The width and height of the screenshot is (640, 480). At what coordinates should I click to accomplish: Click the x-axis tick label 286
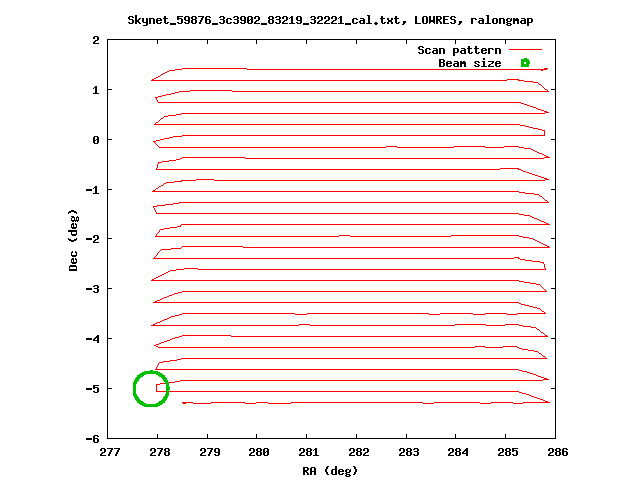click(558, 452)
